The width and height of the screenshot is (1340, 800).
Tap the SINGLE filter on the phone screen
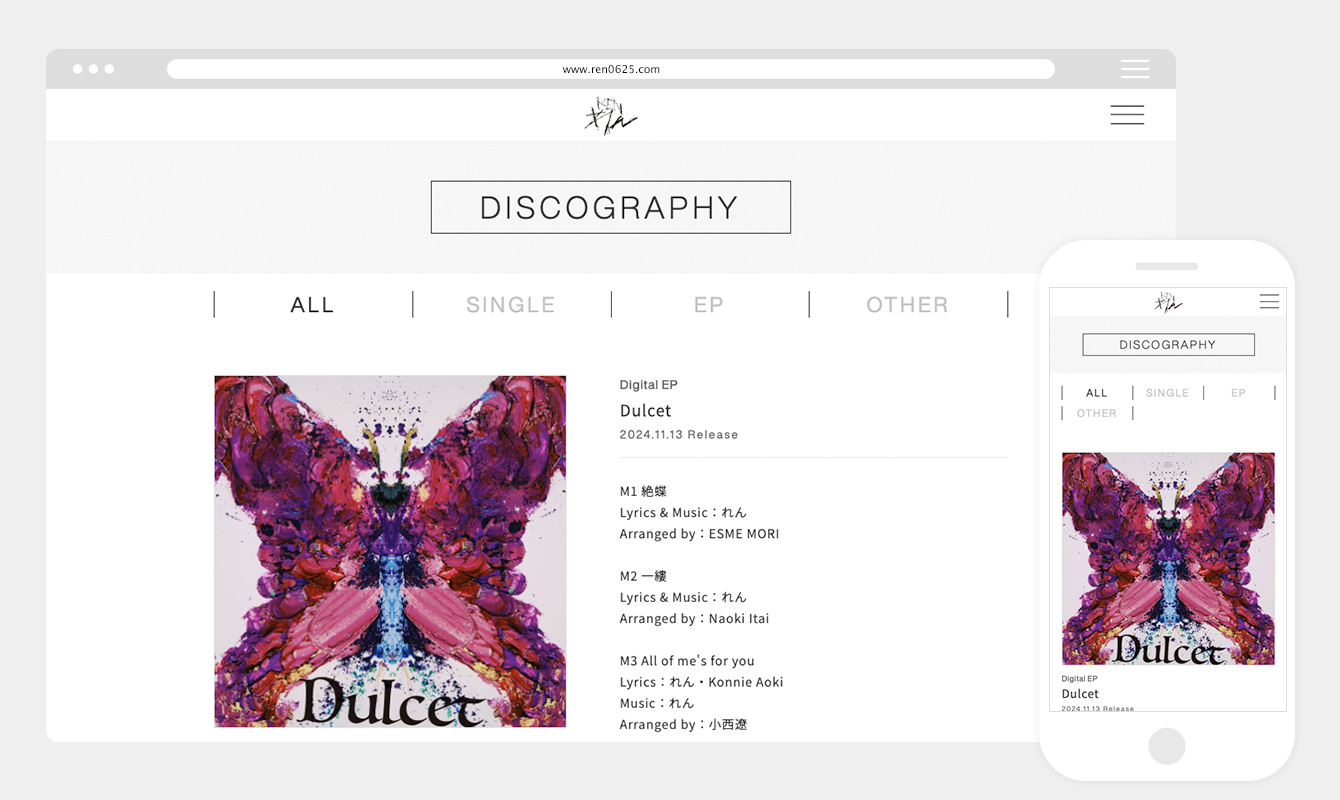(x=1167, y=393)
